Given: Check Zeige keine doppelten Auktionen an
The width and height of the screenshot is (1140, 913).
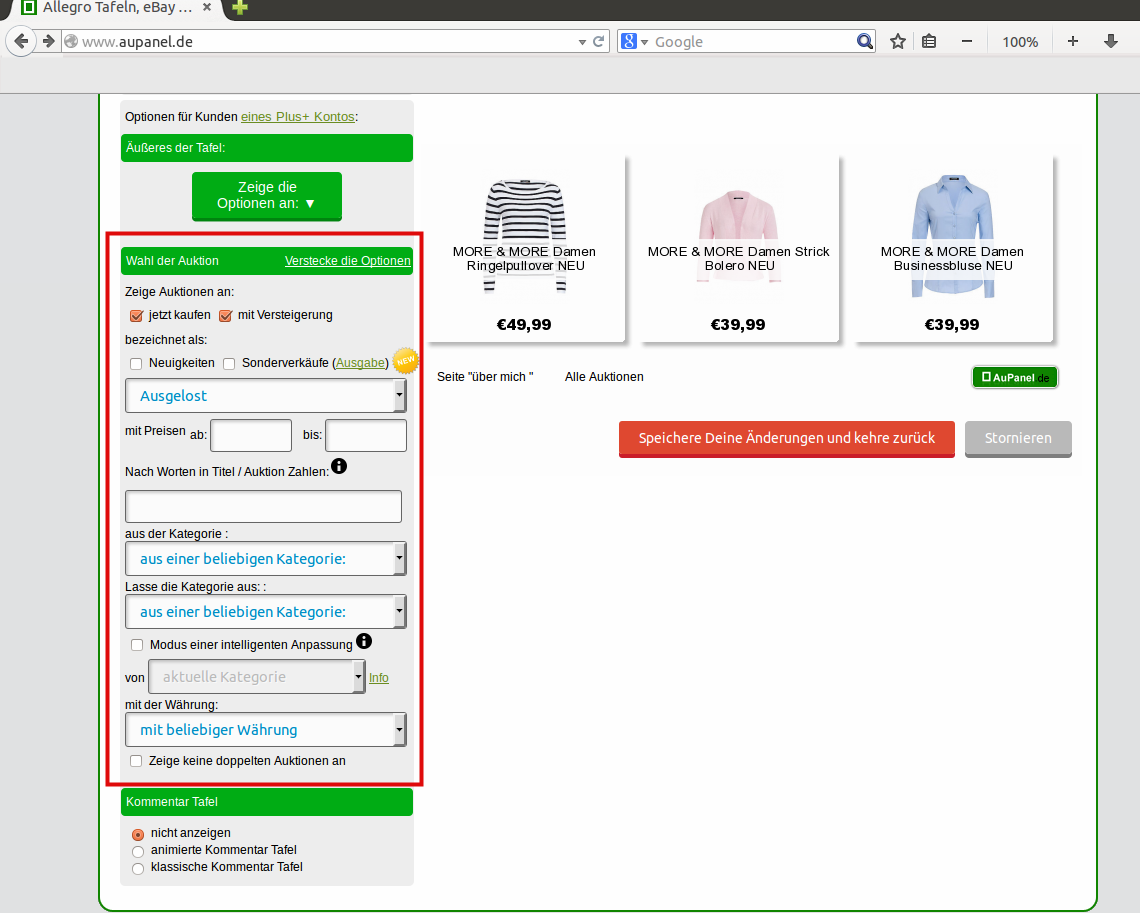Looking at the screenshot, I should [136, 761].
